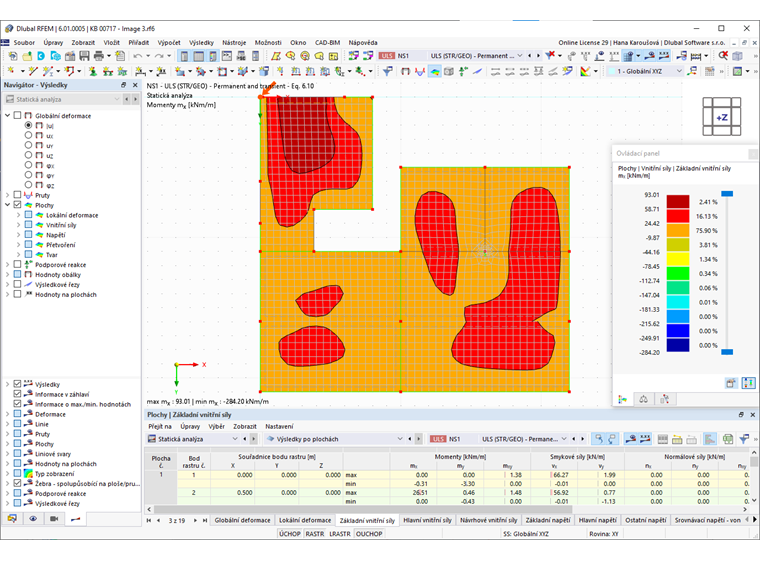Expand the Vnitřní síly tree node

coord(18,225)
